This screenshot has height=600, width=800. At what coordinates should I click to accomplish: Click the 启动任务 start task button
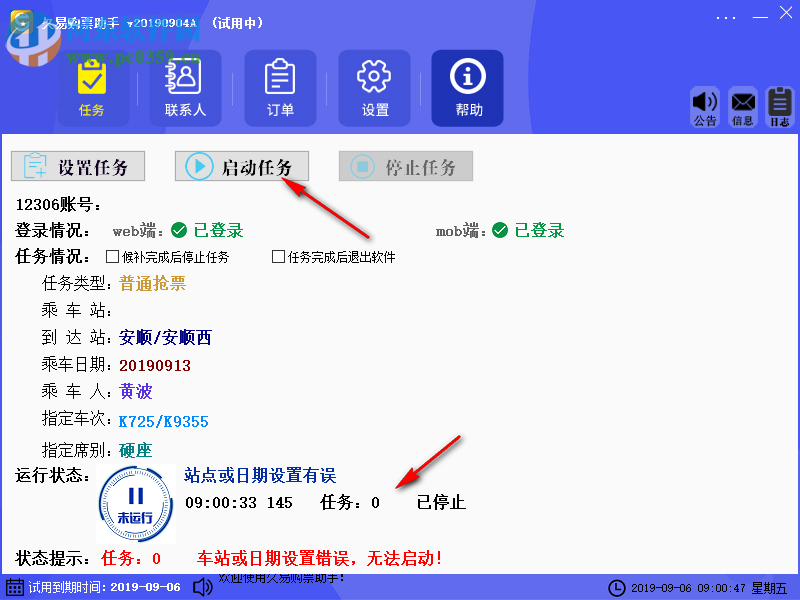[242, 166]
